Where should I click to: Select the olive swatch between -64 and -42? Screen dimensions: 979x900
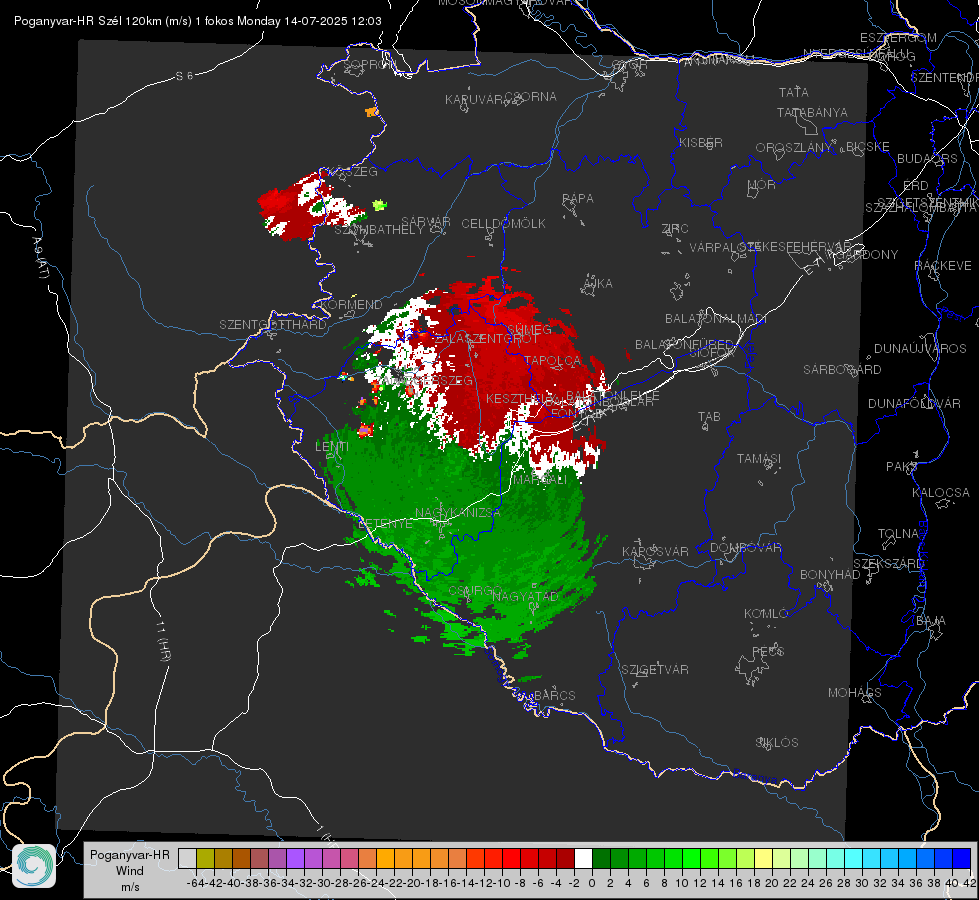tap(205, 858)
